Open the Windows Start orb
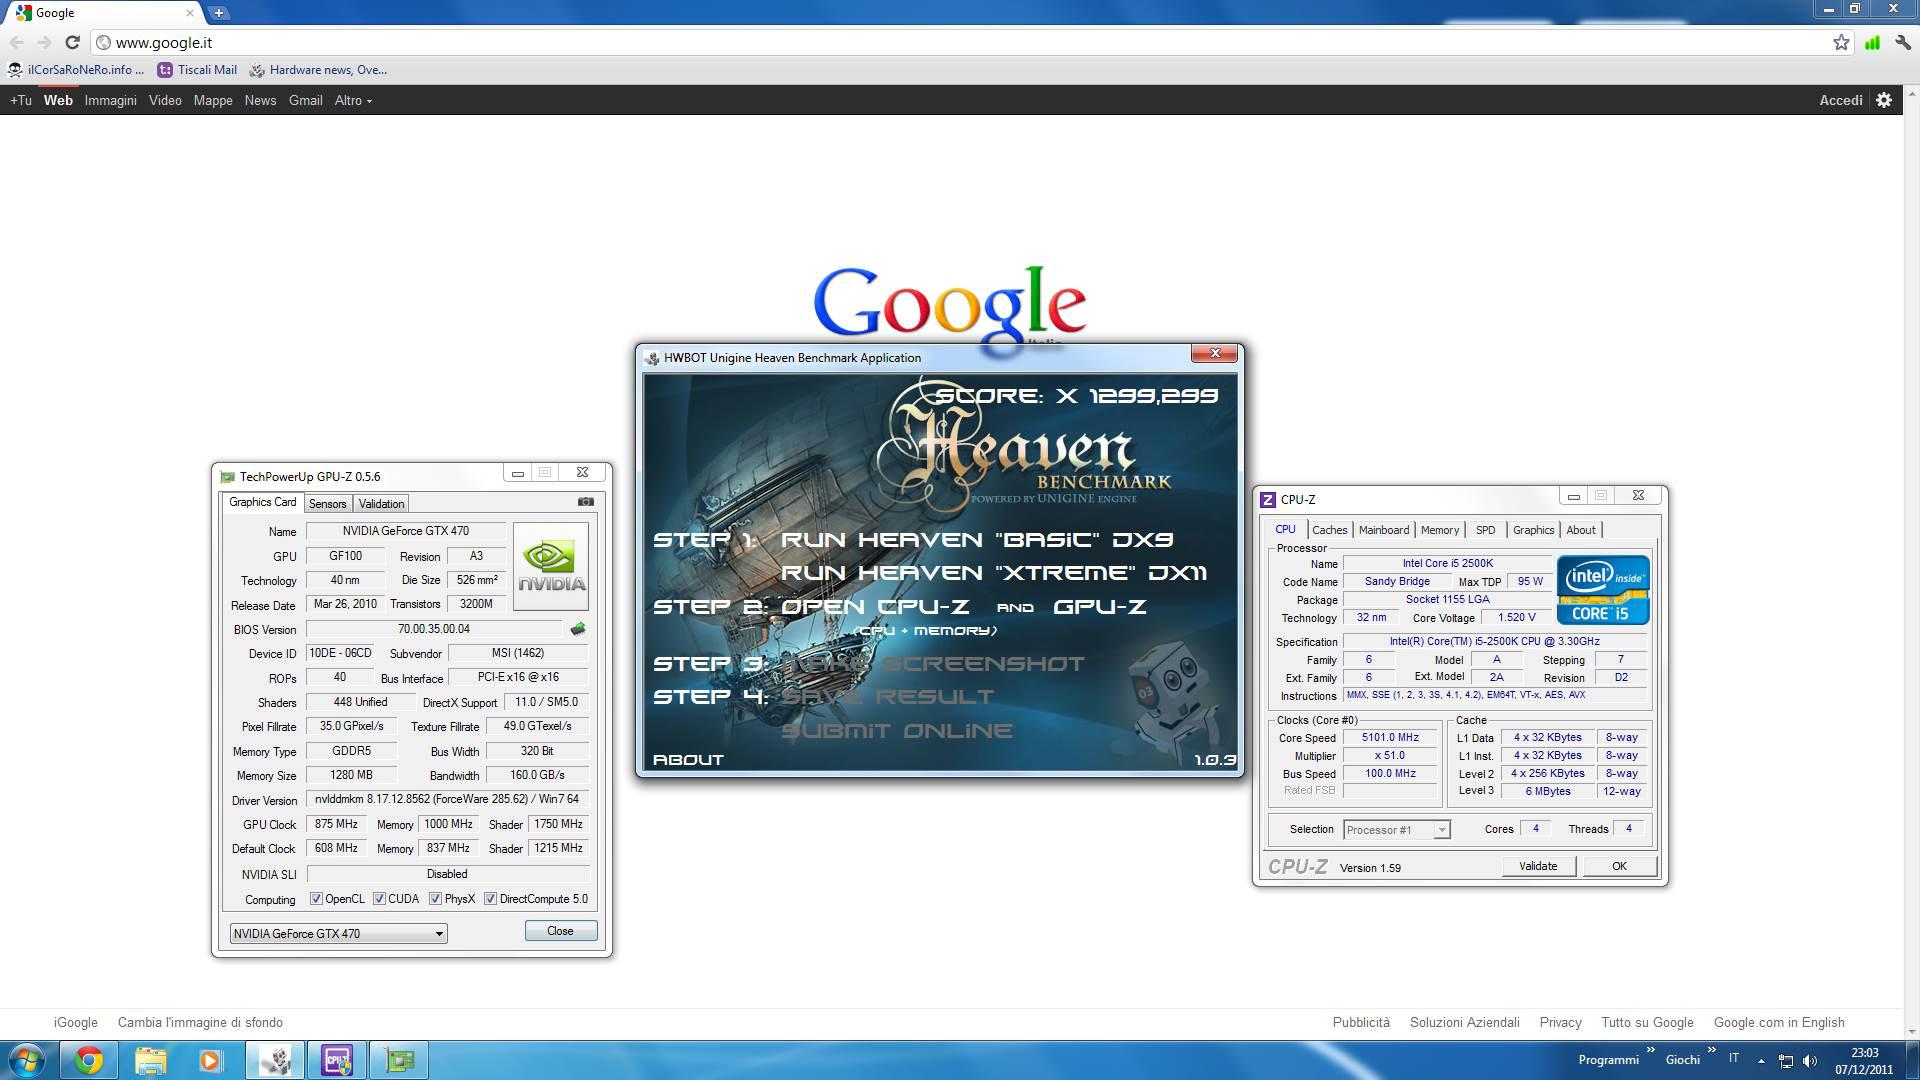 (x=27, y=1060)
